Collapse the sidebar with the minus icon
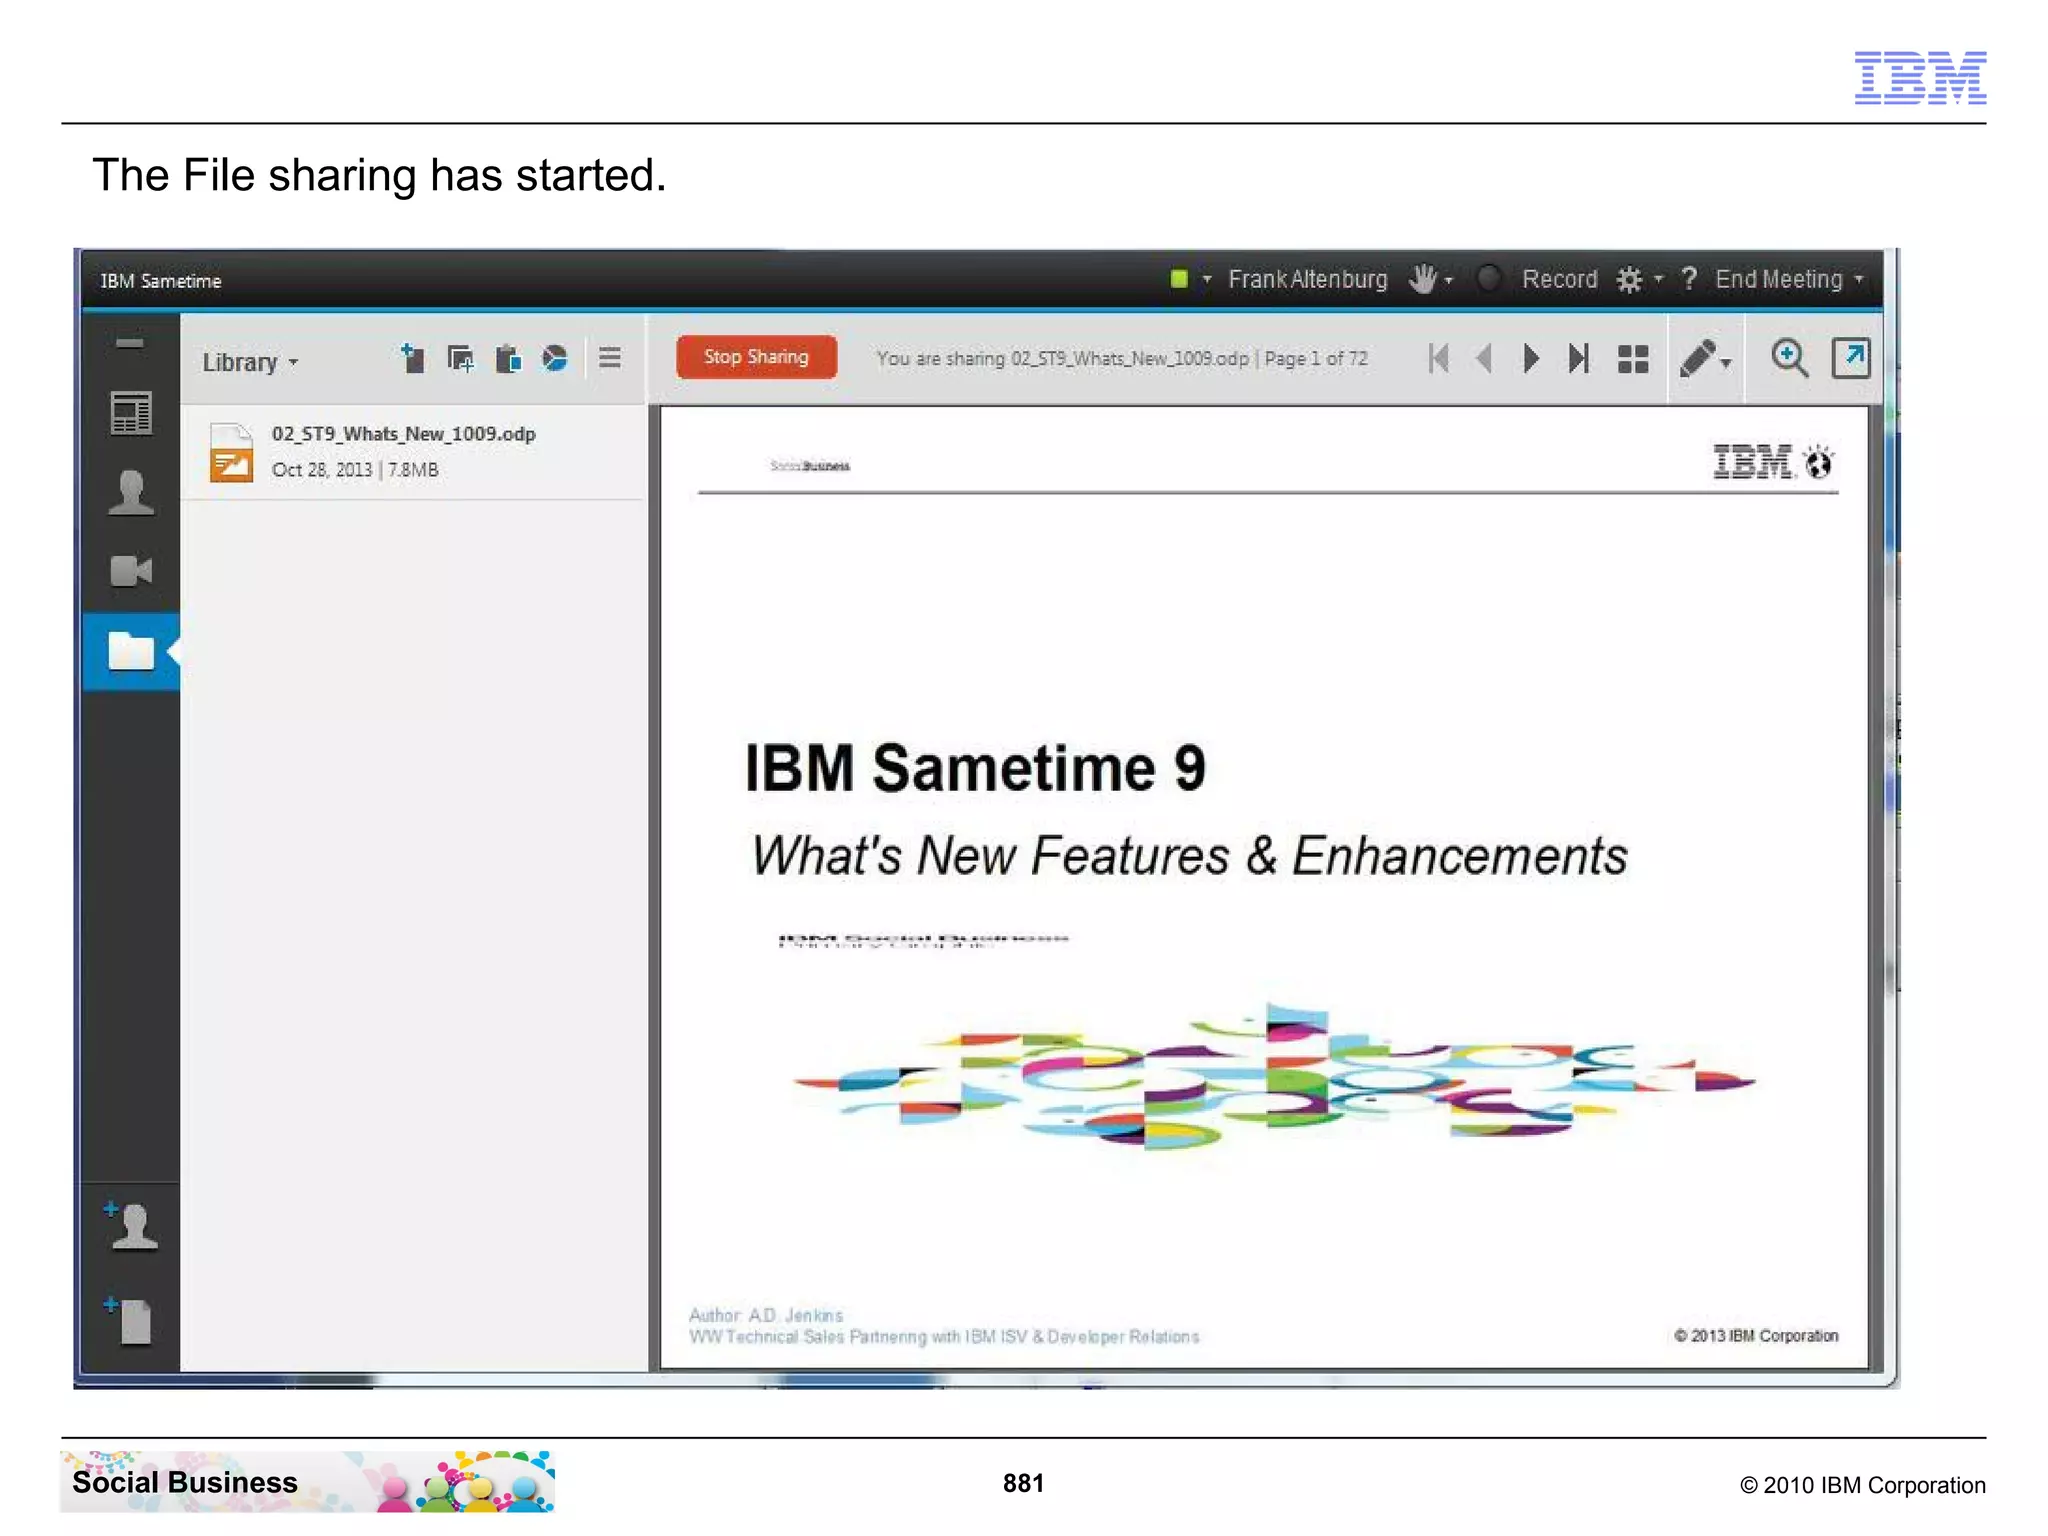 pyautogui.click(x=130, y=343)
